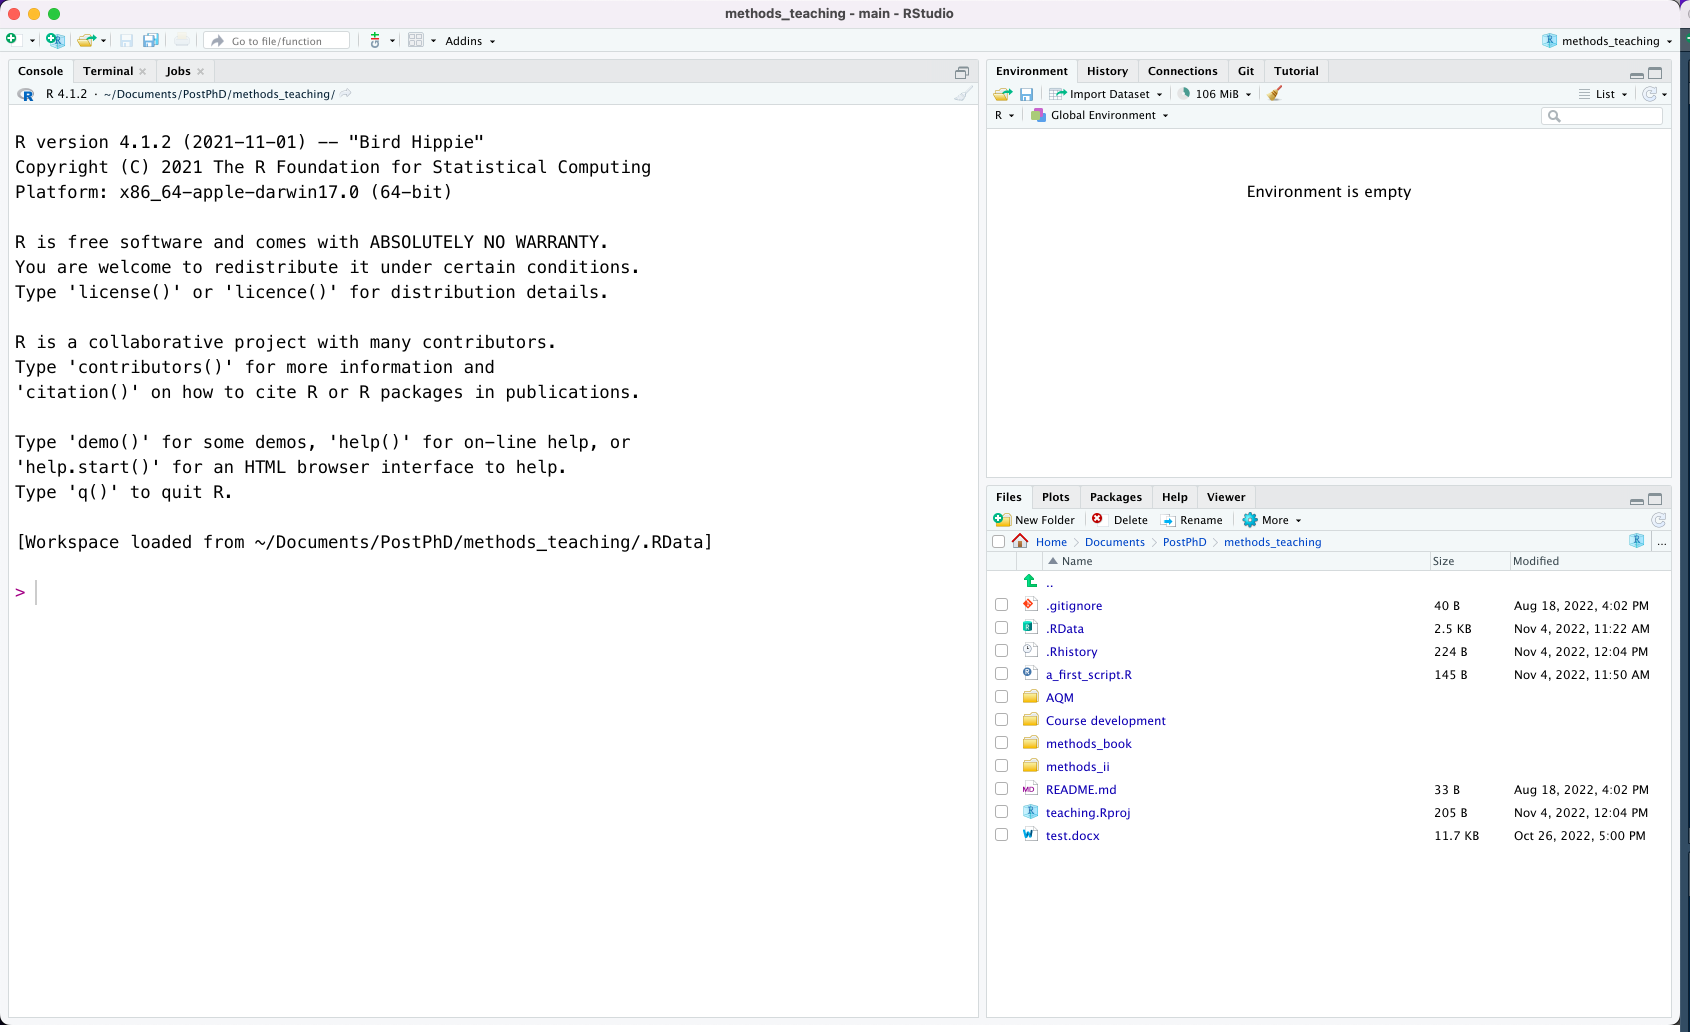Viewport: 1690px width, 1032px height.
Task: Delete selected files in Files pane
Action: tap(1121, 519)
